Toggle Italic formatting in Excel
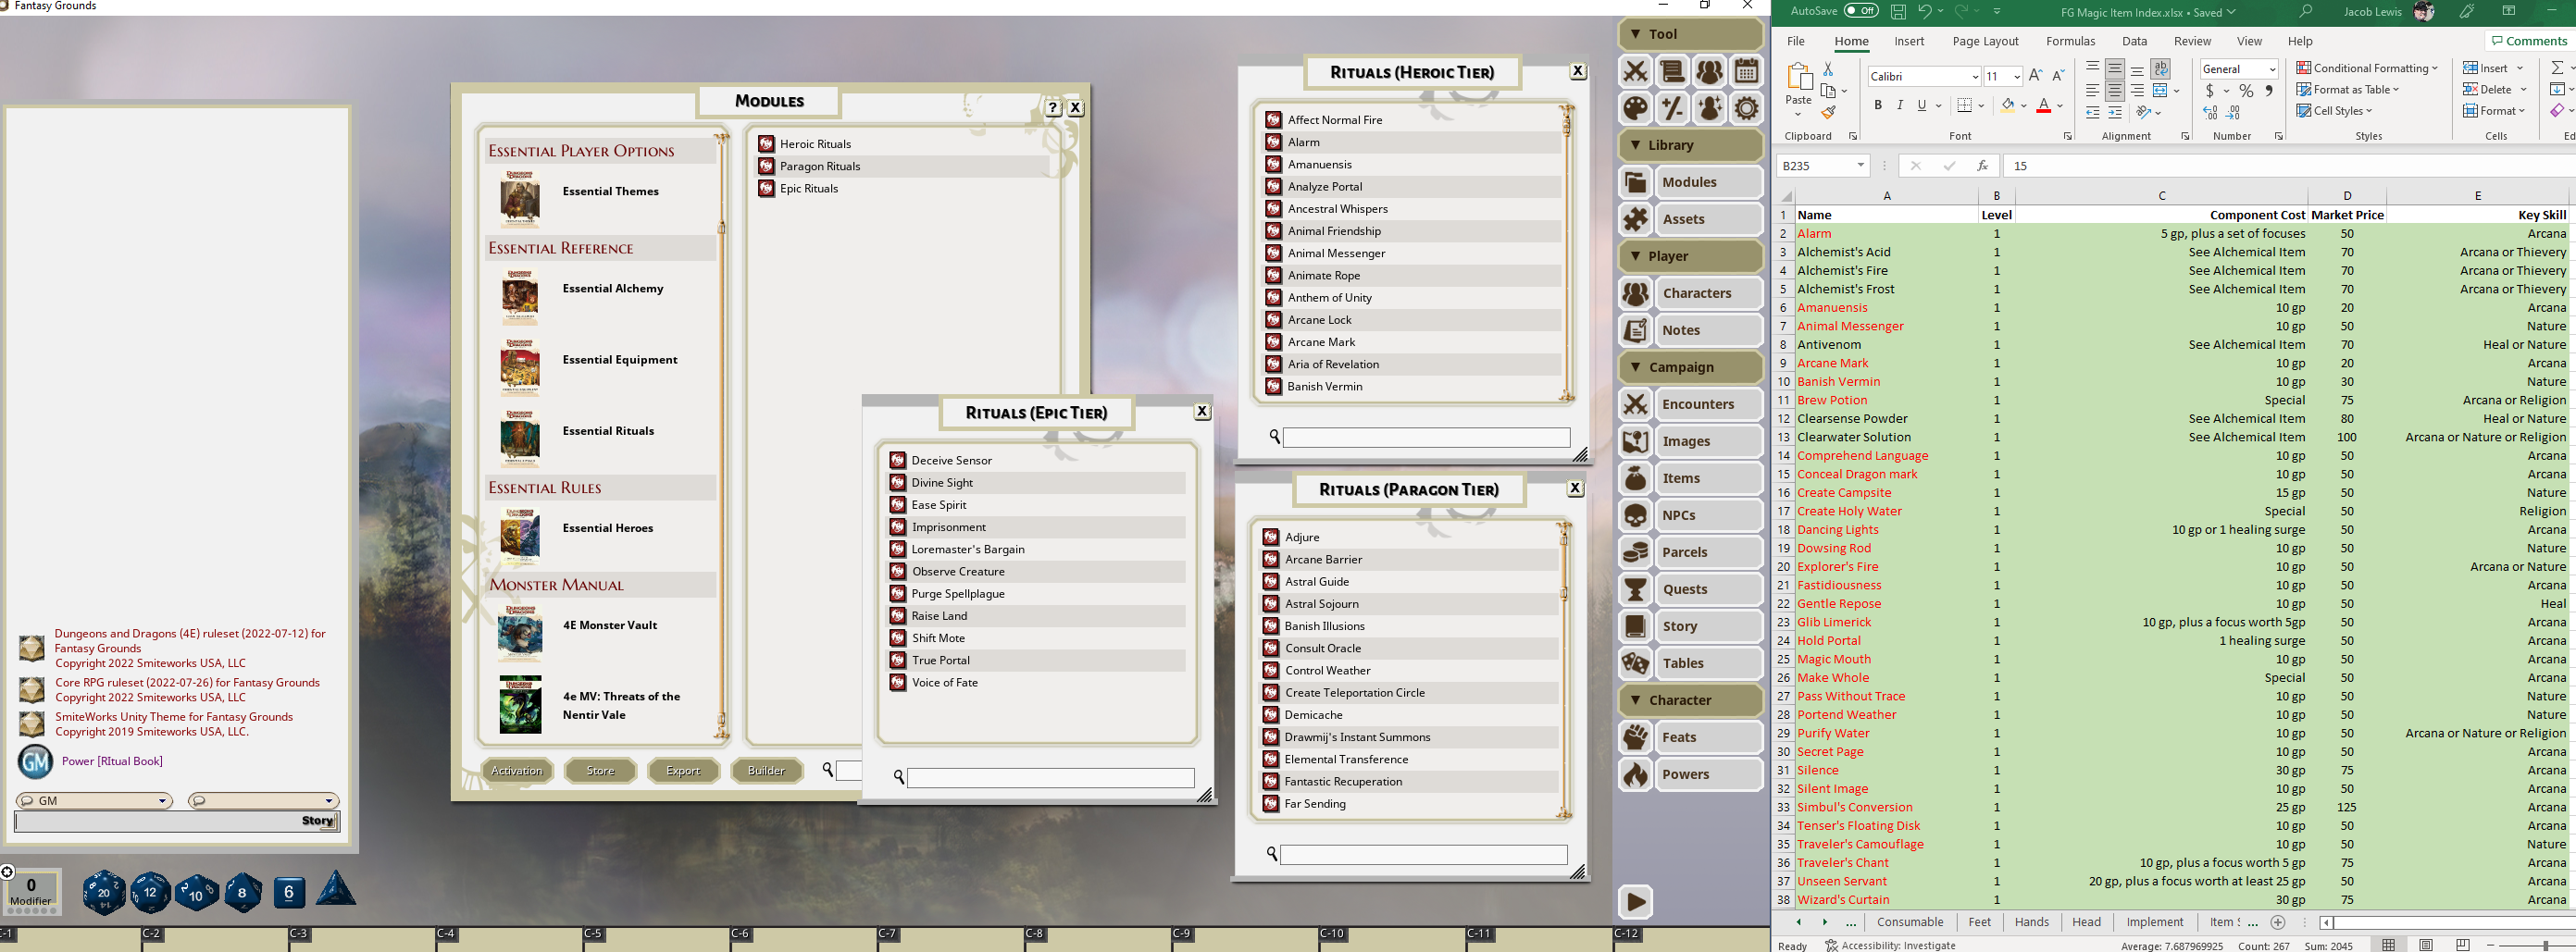The image size is (2576, 952). [x=1899, y=105]
